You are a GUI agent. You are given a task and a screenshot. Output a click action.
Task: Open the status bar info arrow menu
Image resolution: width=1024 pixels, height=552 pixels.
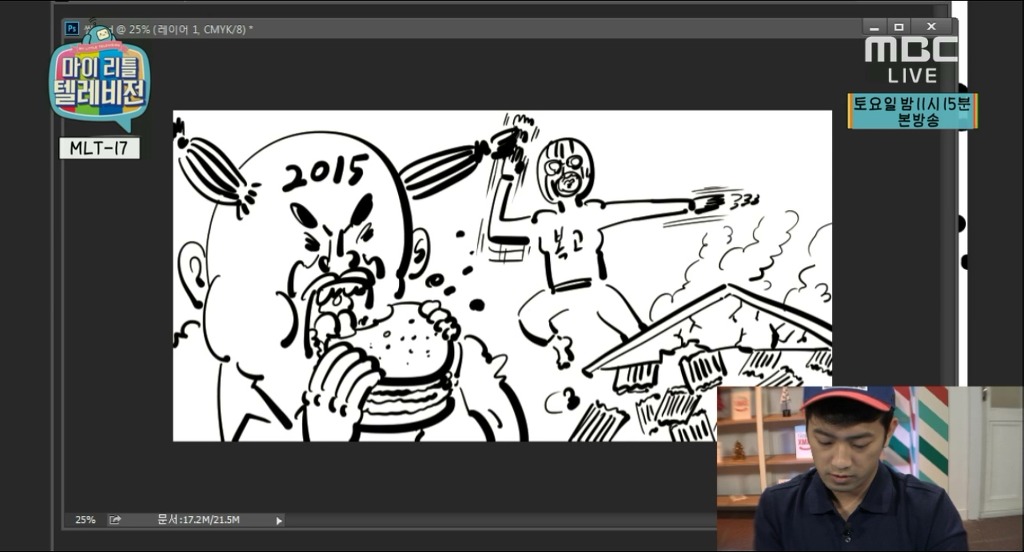(x=279, y=521)
